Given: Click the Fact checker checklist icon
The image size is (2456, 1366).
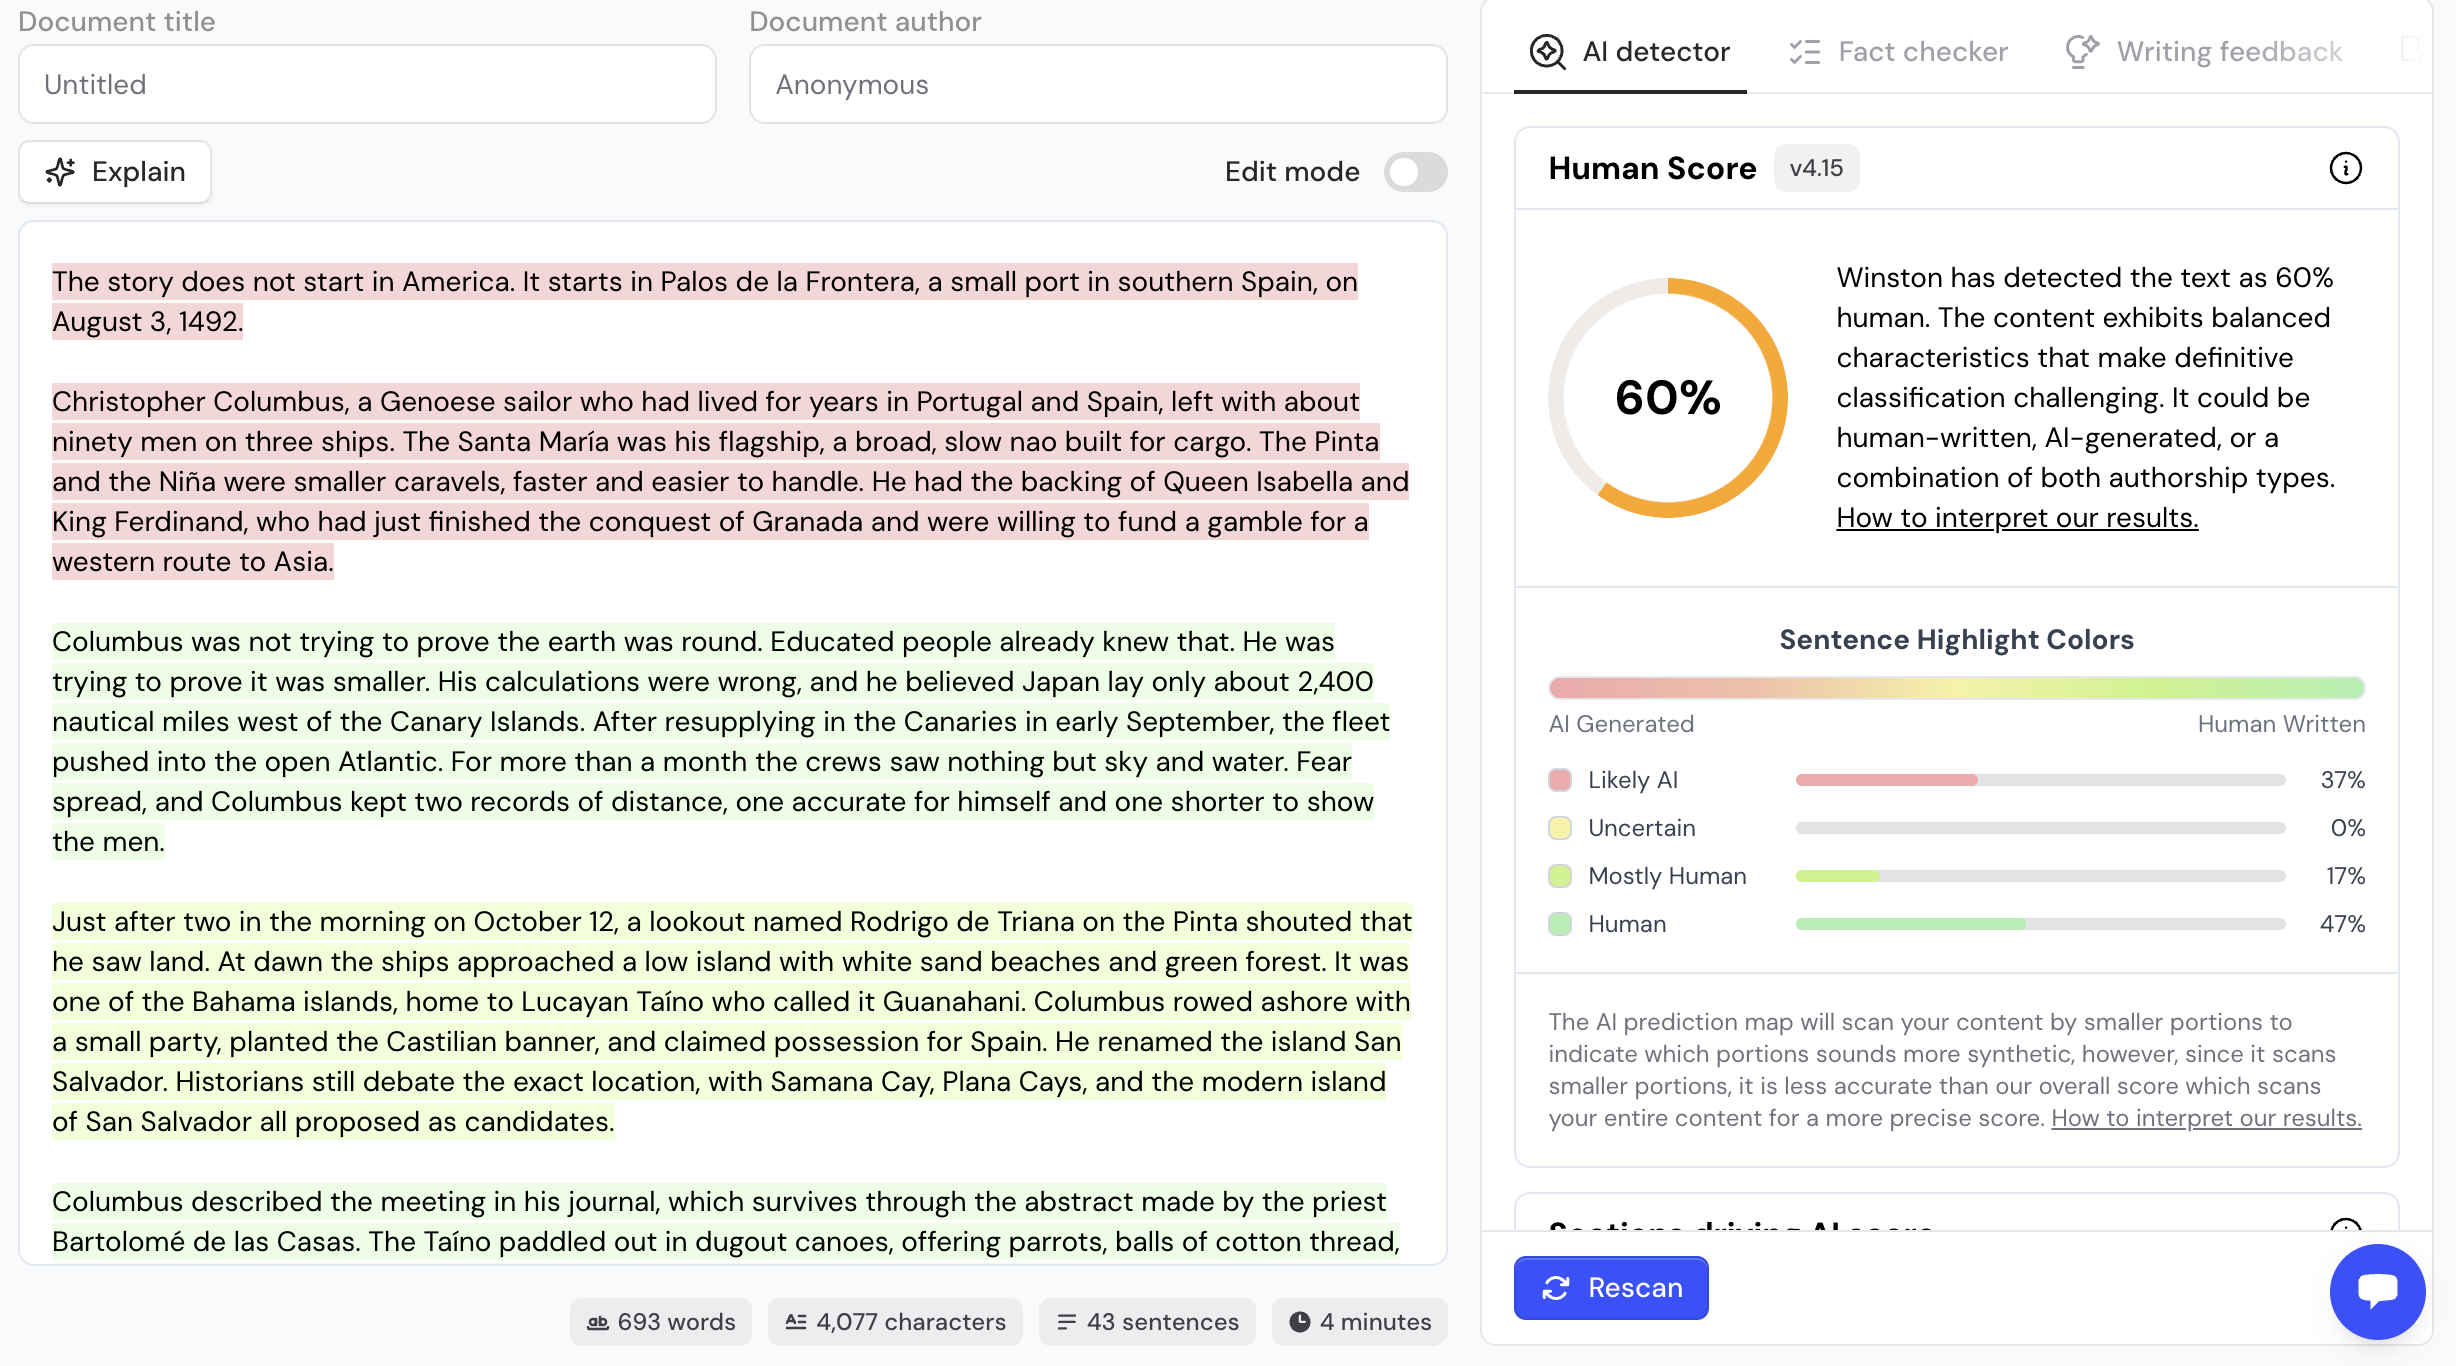Looking at the screenshot, I should pyautogui.click(x=1804, y=52).
